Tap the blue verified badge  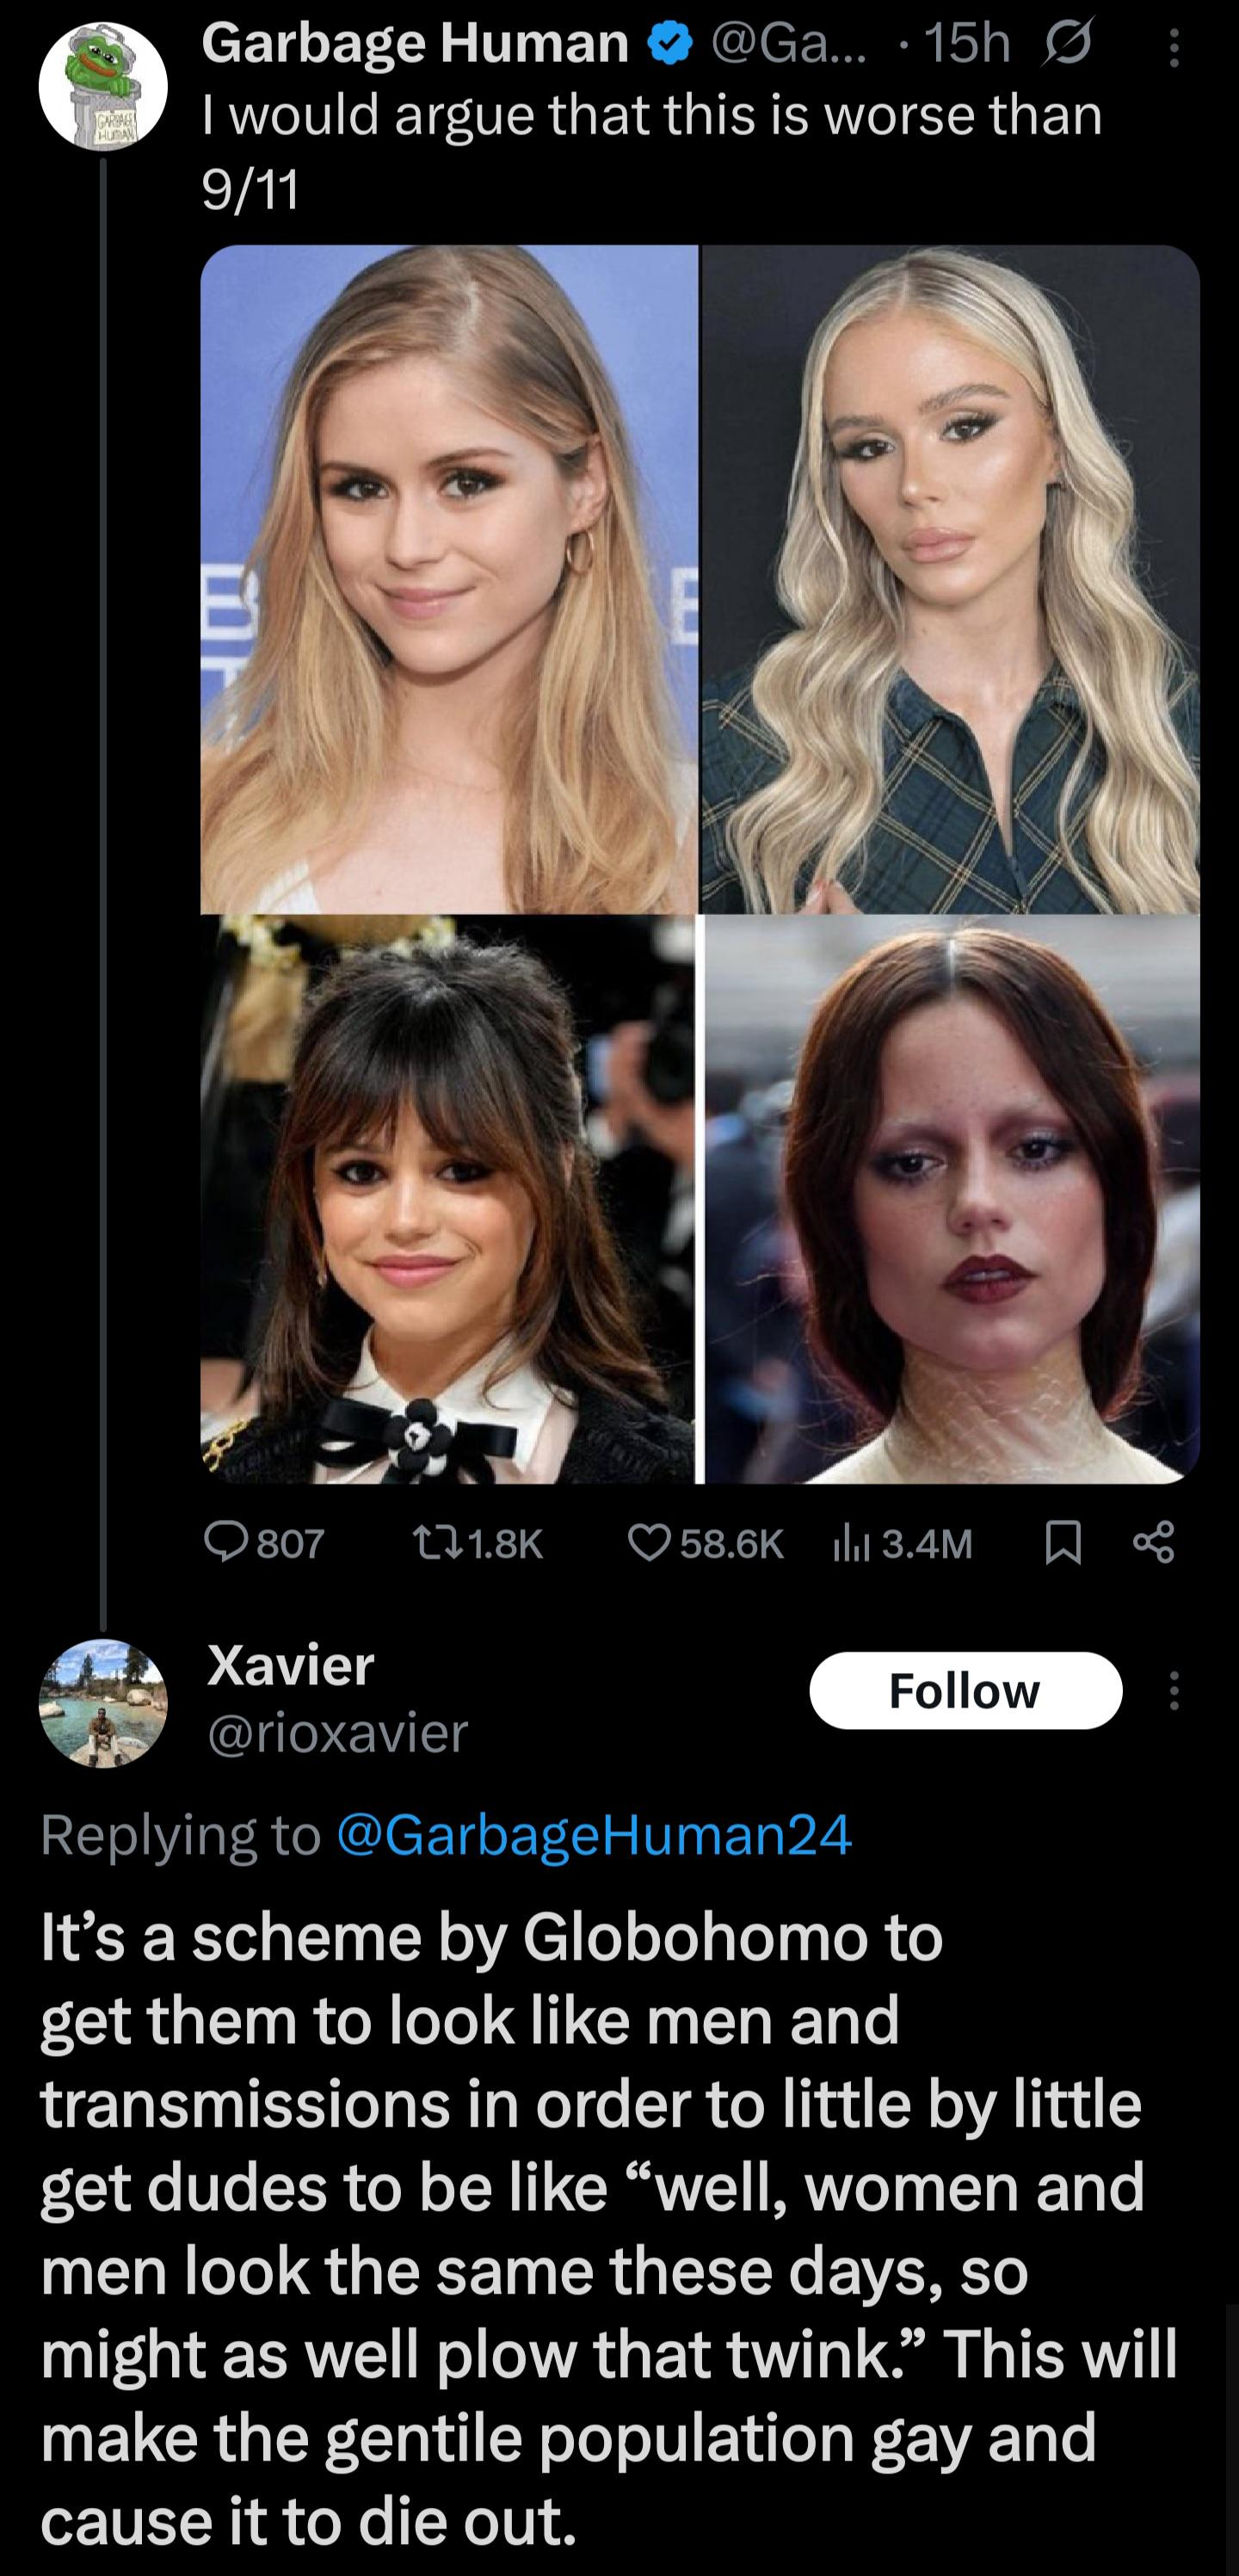click(x=669, y=44)
